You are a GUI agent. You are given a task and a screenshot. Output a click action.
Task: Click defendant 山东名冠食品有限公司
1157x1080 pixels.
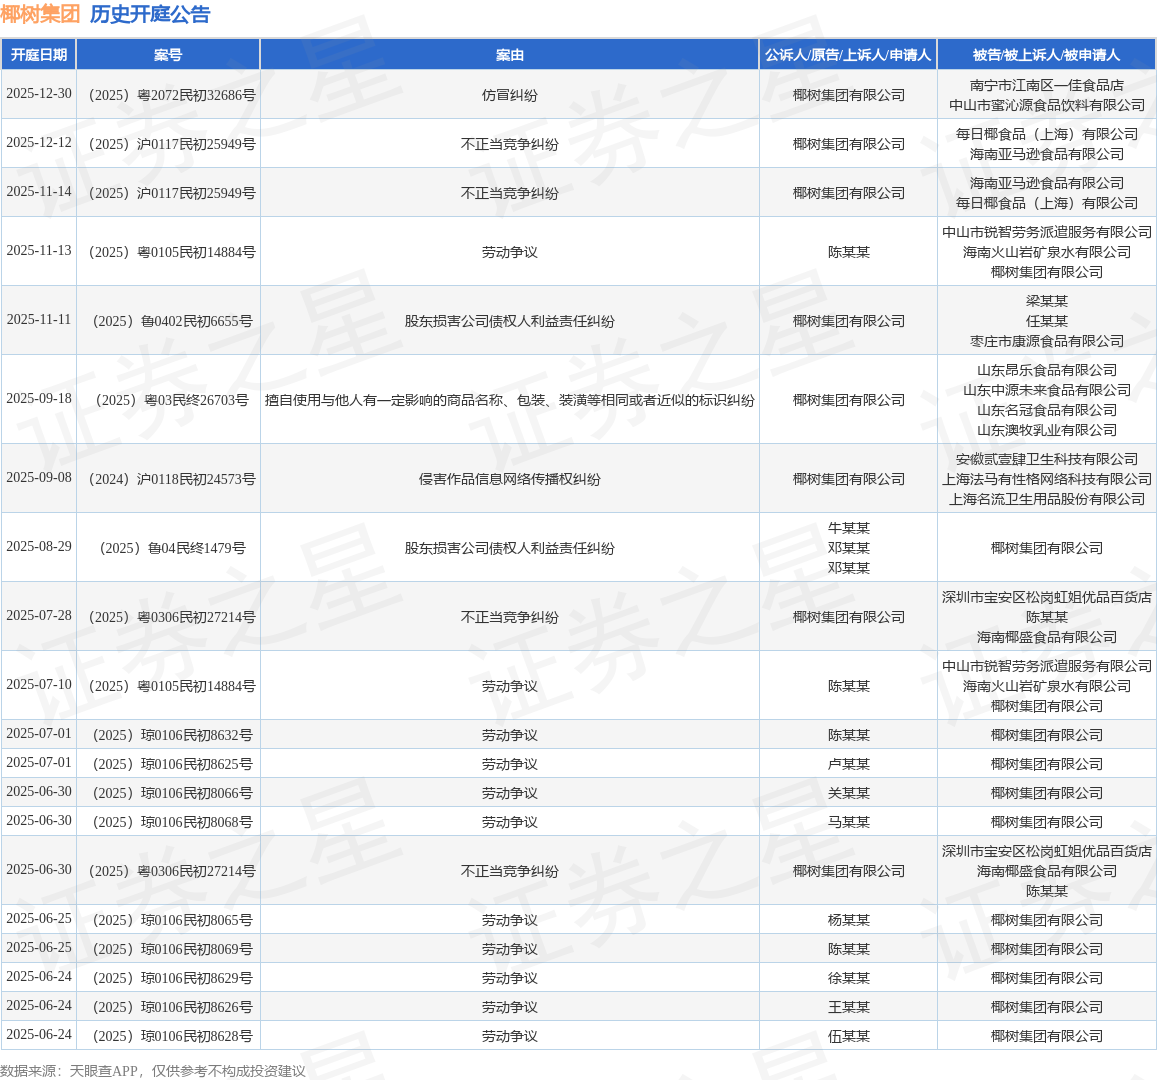(1046, 409)
